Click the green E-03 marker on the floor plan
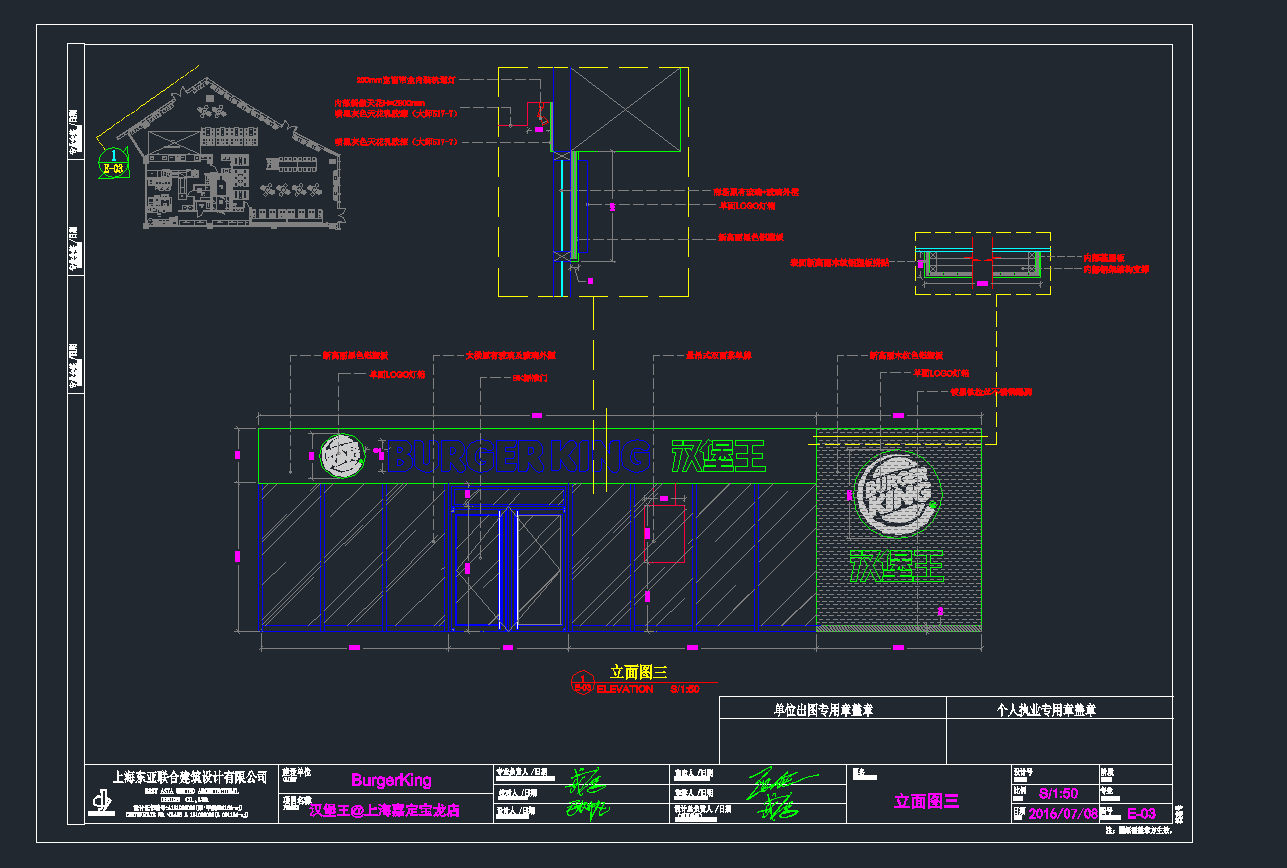The width and height of the screenshot is (1287, 868). coord(114,162)
